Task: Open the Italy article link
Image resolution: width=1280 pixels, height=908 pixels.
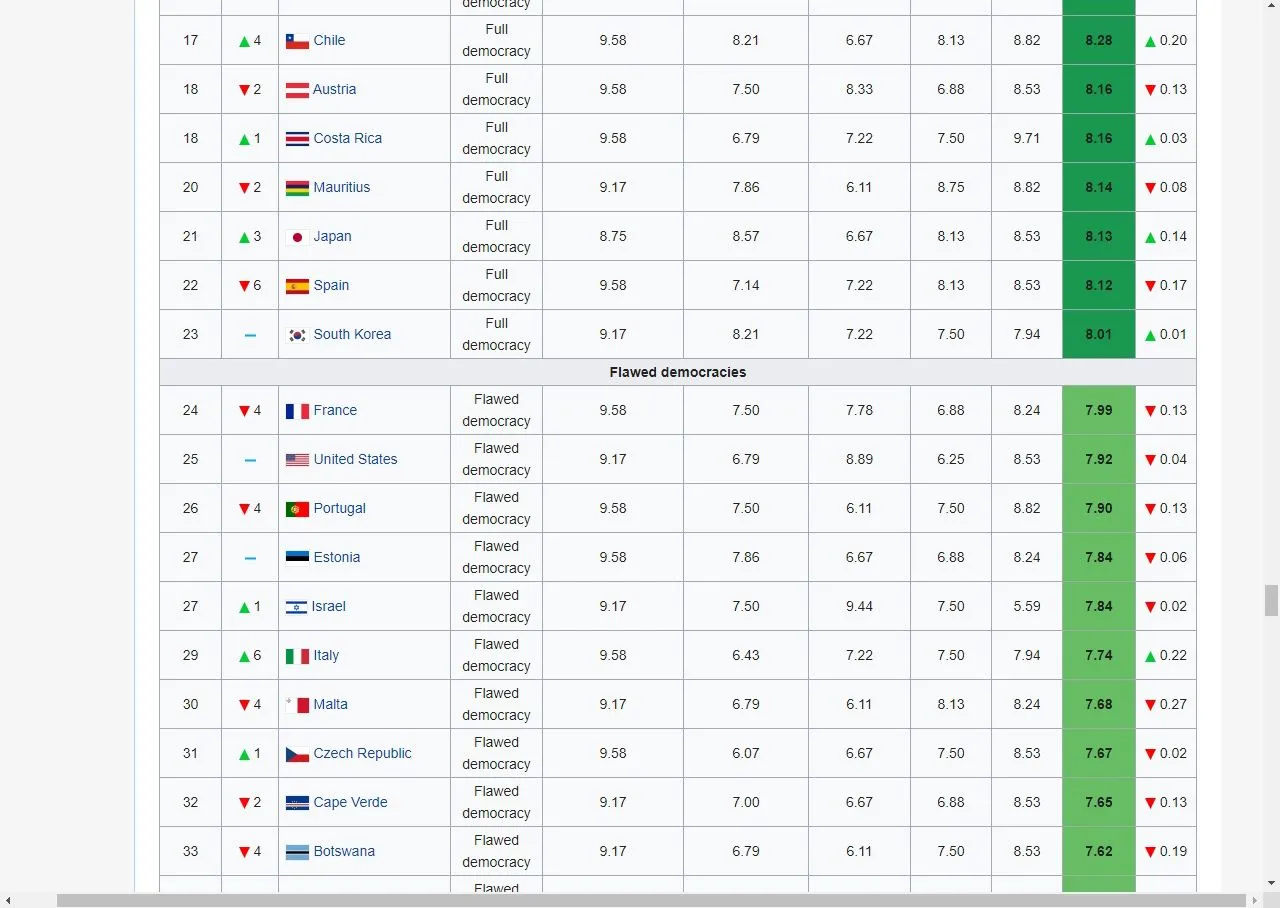Action: 324,655
